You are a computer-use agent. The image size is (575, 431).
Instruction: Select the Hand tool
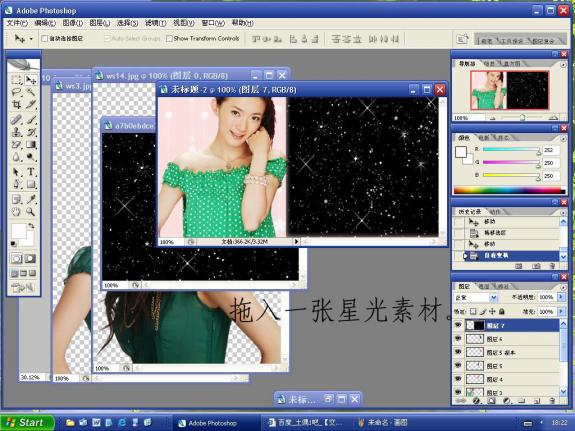pyautogui.click(x=17, y=212)
